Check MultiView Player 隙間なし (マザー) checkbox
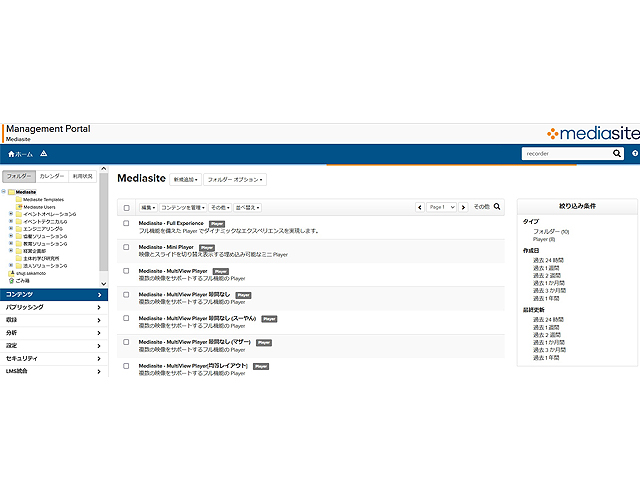640x500 pixels. click(x=126, y=342)
